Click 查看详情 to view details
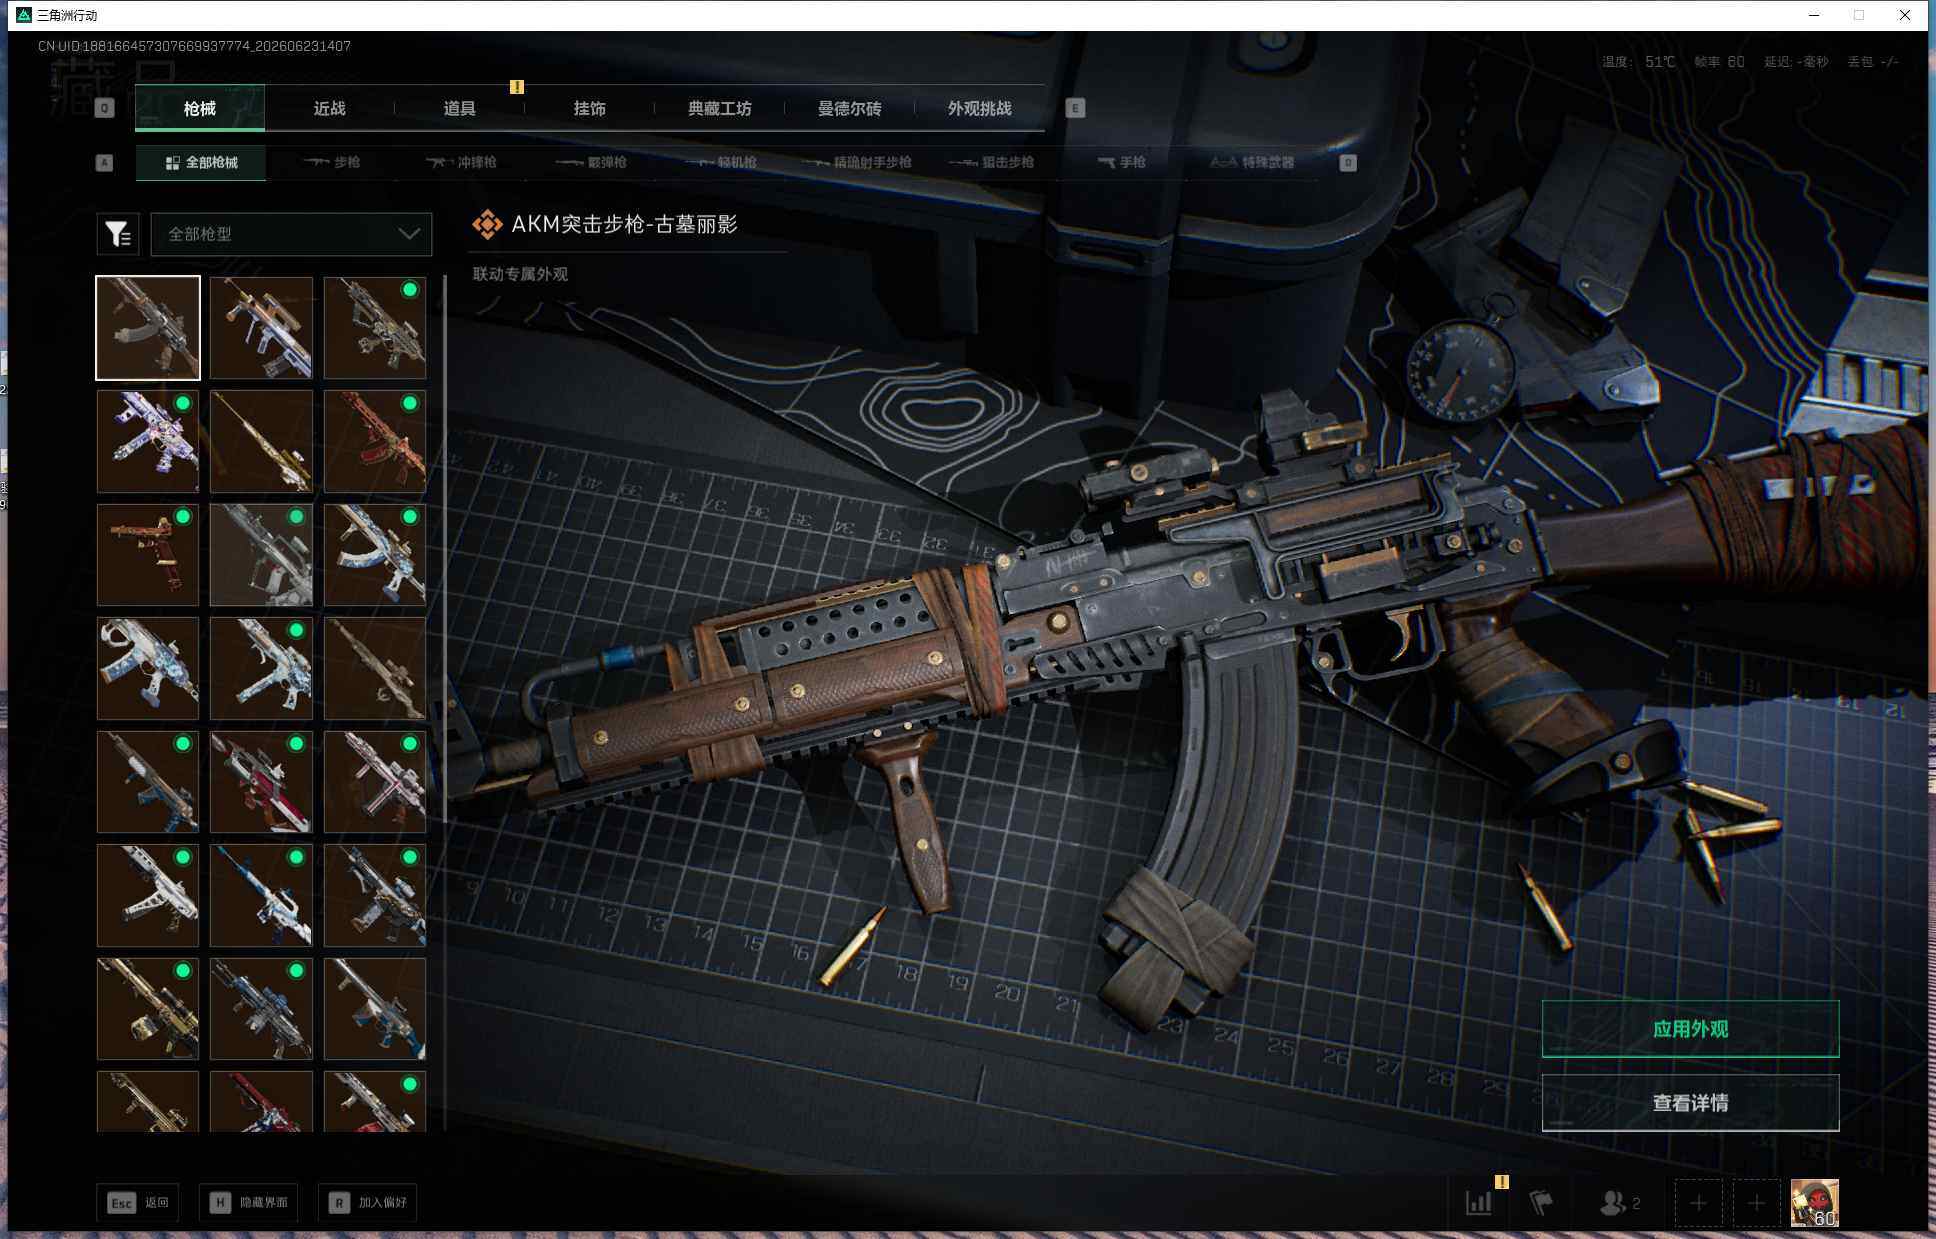1936x1239 pixels. click(x=1690, y=1103)
